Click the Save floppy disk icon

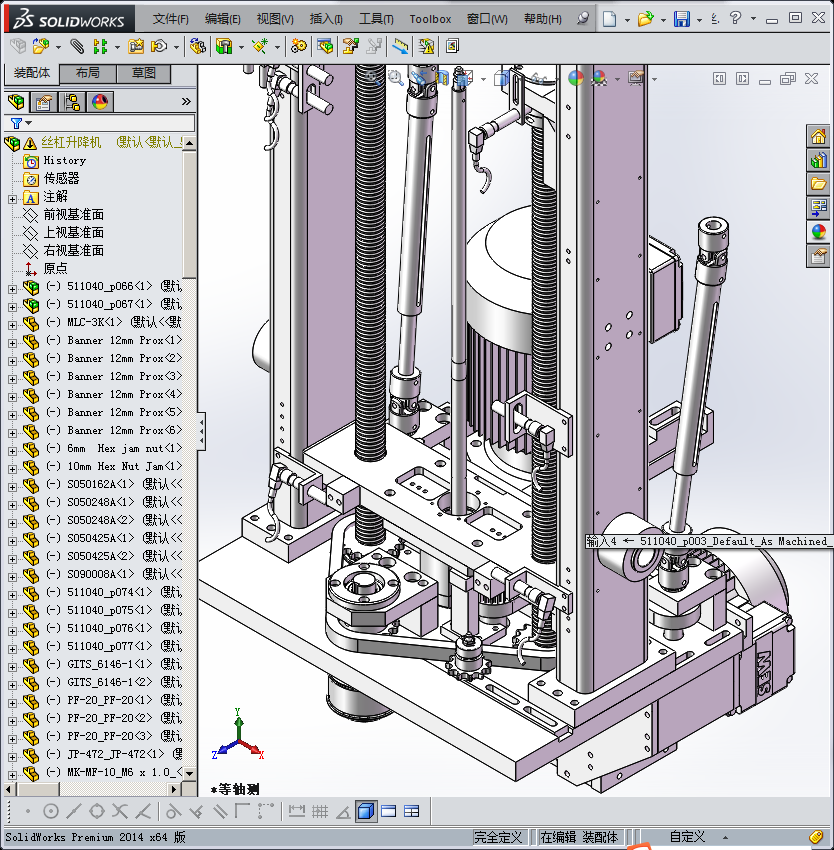[x=682, y=19]
